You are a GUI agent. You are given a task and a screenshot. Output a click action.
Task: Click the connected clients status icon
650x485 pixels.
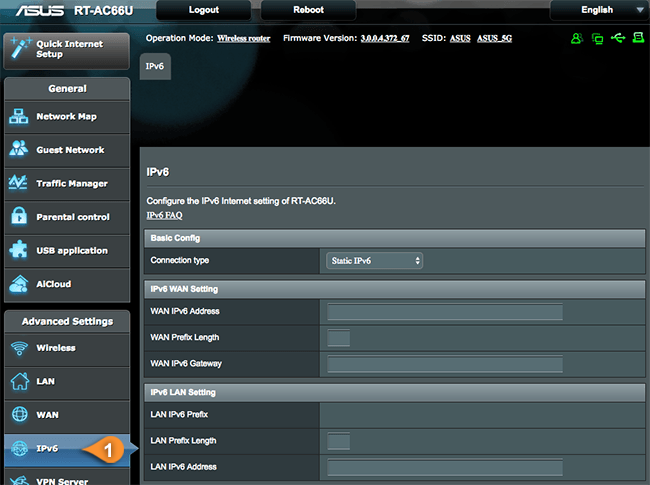point(577,38)
